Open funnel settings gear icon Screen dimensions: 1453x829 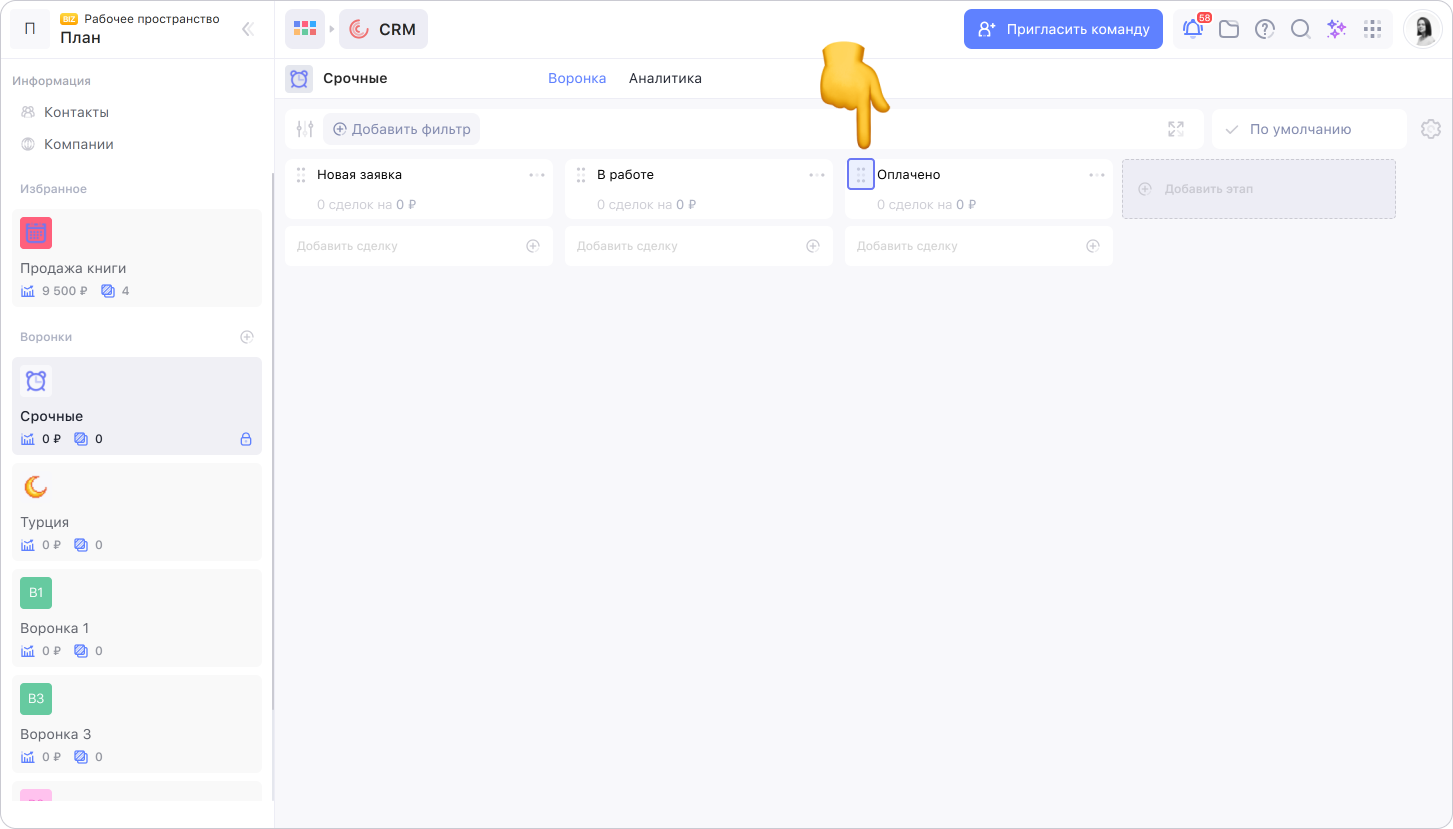click(x=1431, y=129)
